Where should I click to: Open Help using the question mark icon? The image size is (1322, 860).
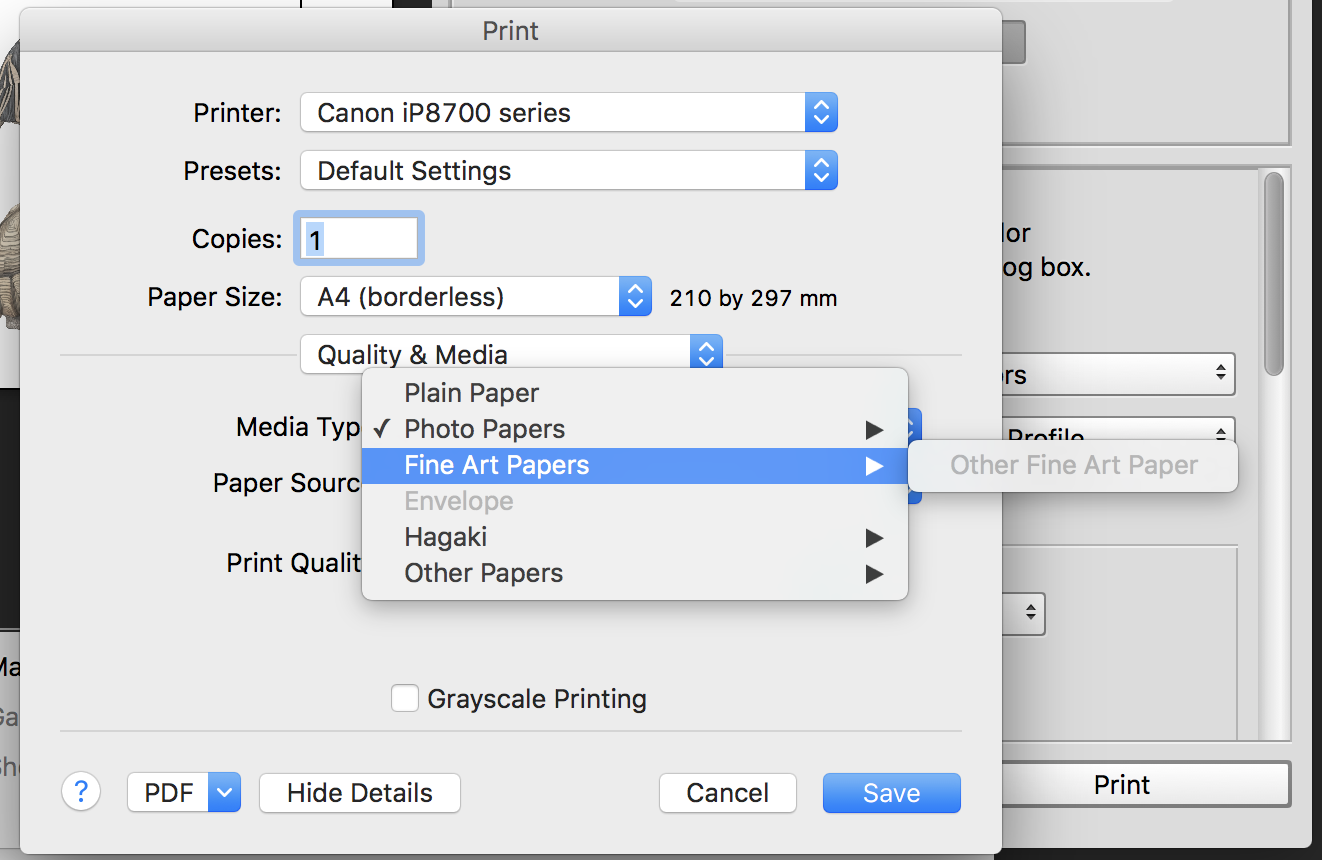click(81, 792)
